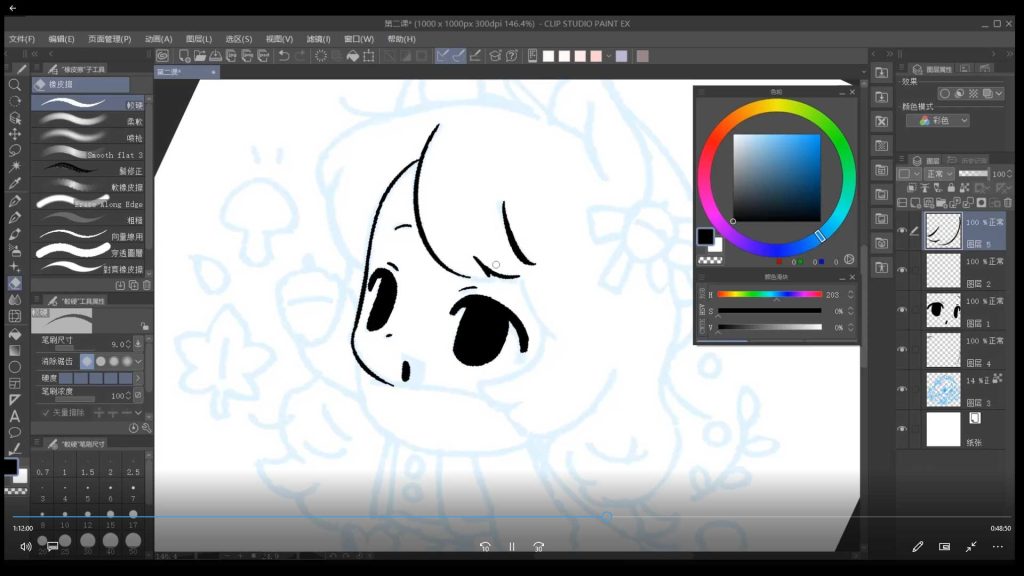Open the 图层(L) menu

point(199,39)
